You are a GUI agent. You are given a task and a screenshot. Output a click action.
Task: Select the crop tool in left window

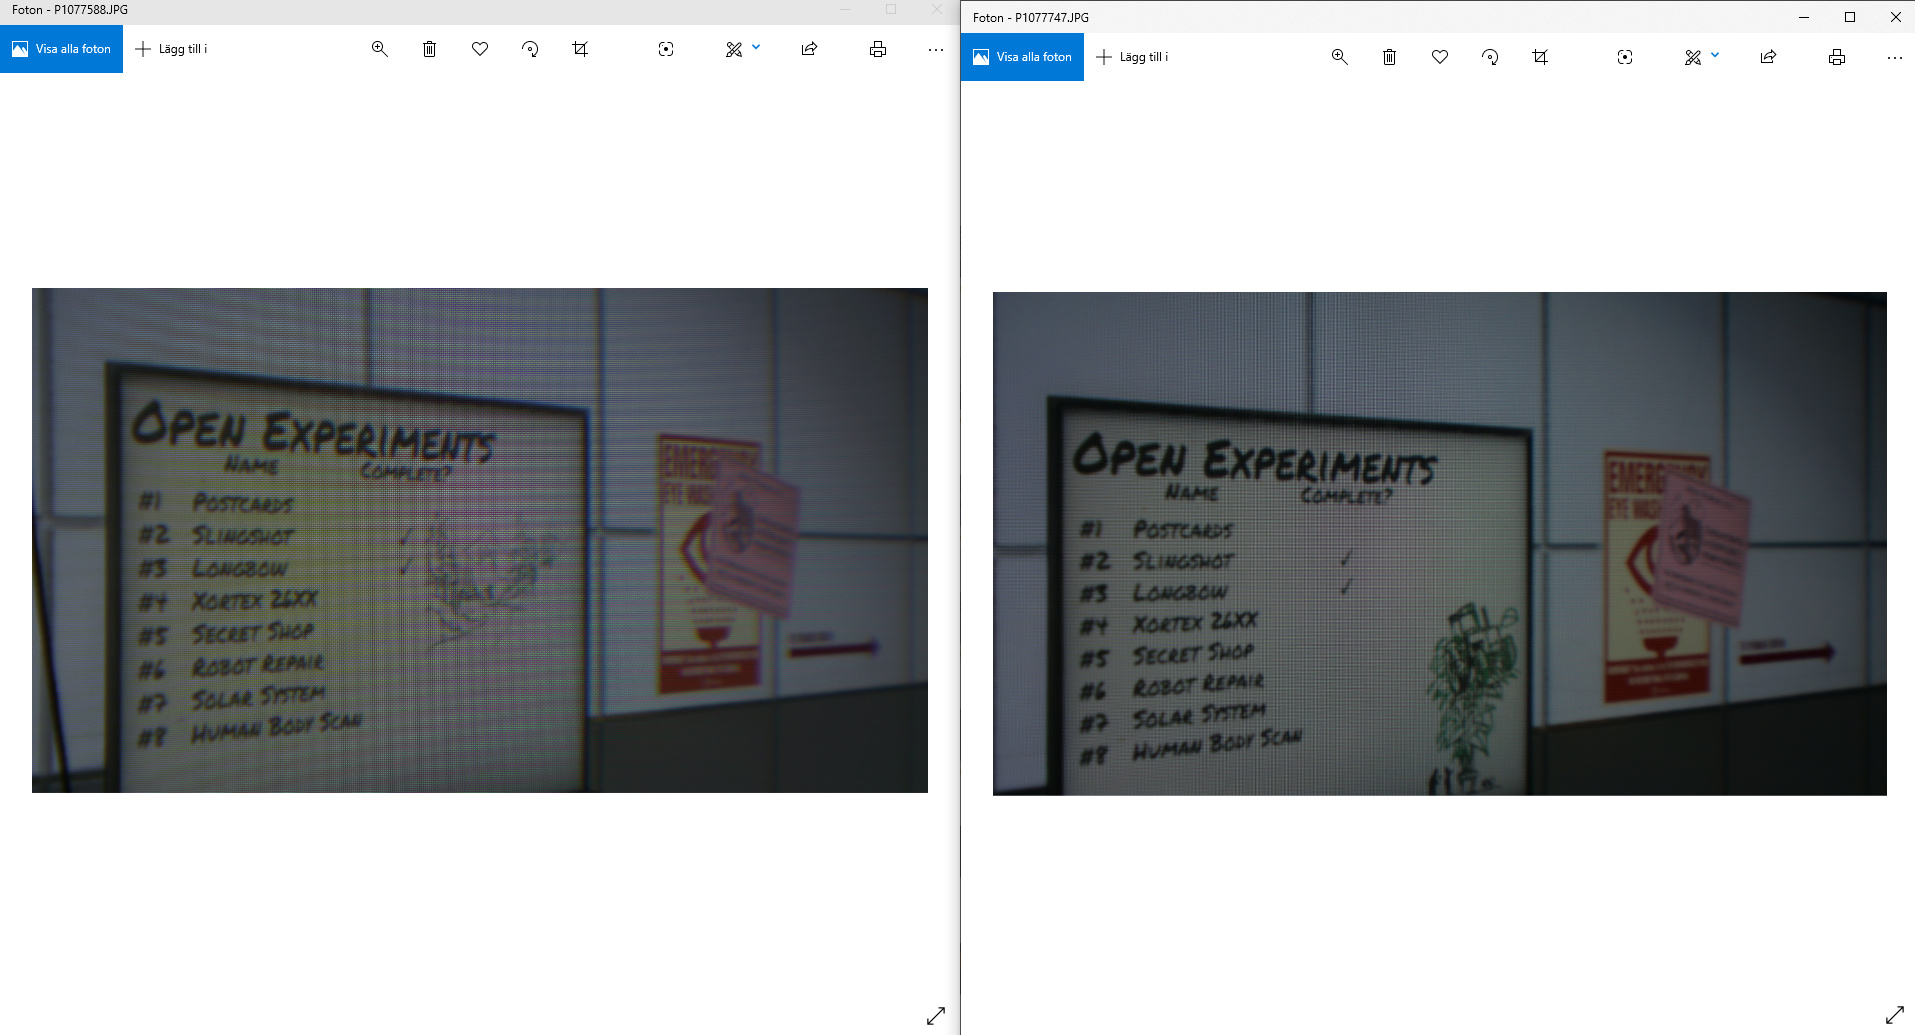(x=580, y=49)
